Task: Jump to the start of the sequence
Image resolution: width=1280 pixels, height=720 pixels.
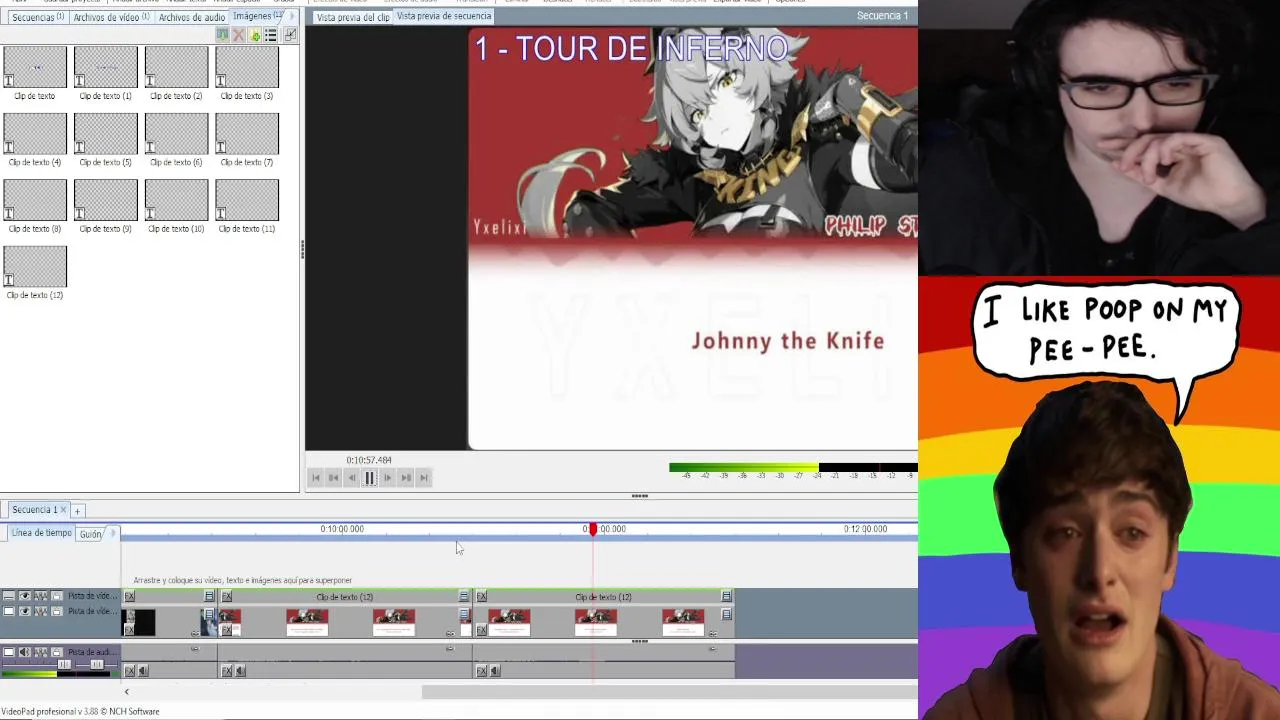Action: coord(316,478)
